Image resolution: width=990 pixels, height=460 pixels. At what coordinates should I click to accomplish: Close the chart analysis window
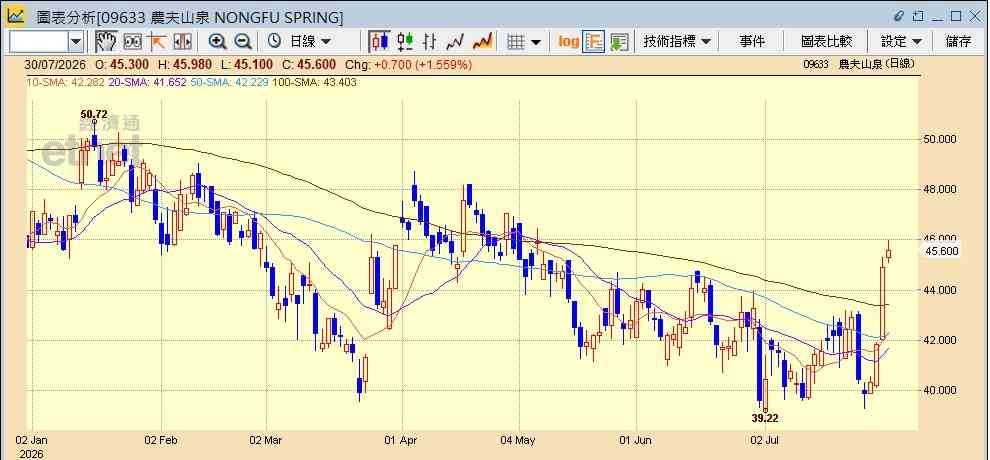click(974, 16)
